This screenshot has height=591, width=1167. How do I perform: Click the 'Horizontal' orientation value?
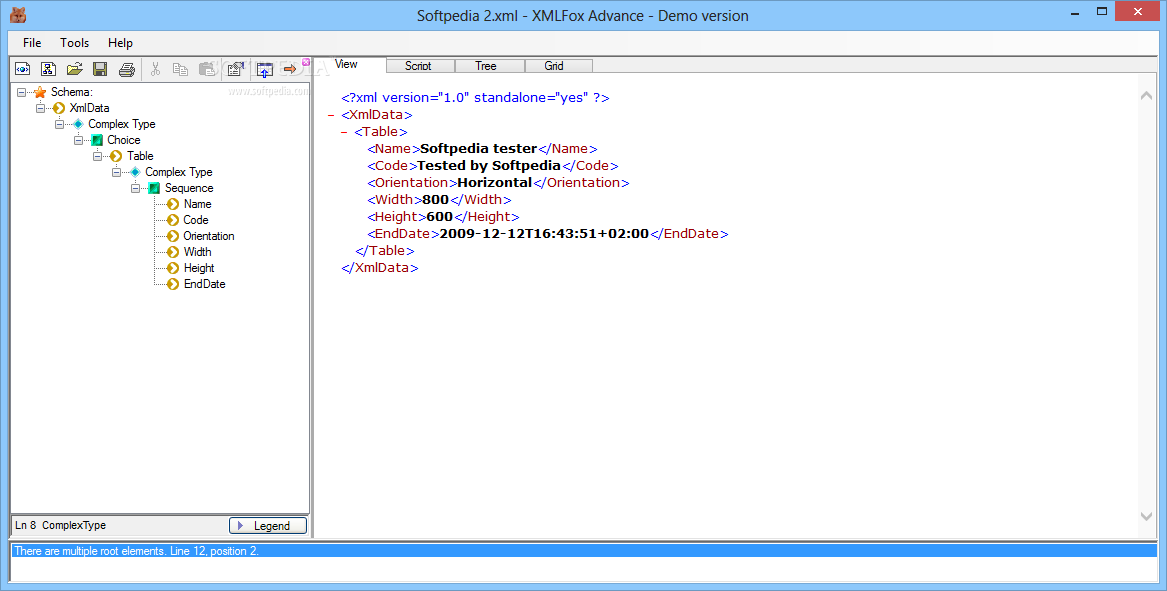pos(495,183)
